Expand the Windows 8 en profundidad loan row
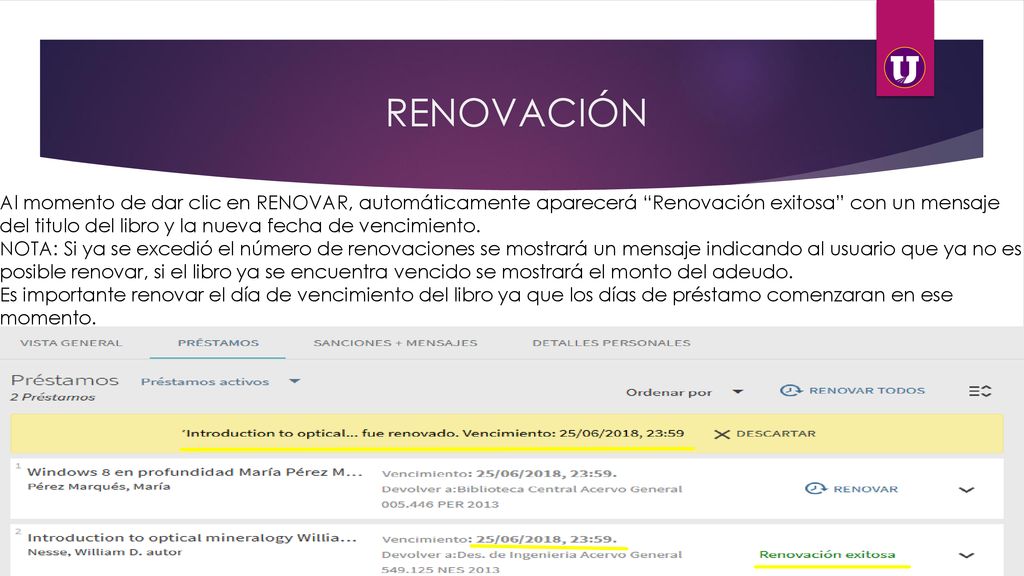Screen dimensions: 1024x576 point(966,490)
